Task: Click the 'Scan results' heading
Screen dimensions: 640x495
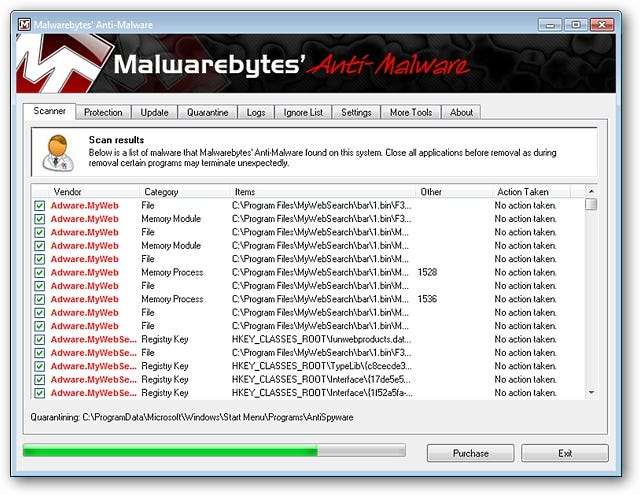Action: pyautogui.click(x=116, y=140)
